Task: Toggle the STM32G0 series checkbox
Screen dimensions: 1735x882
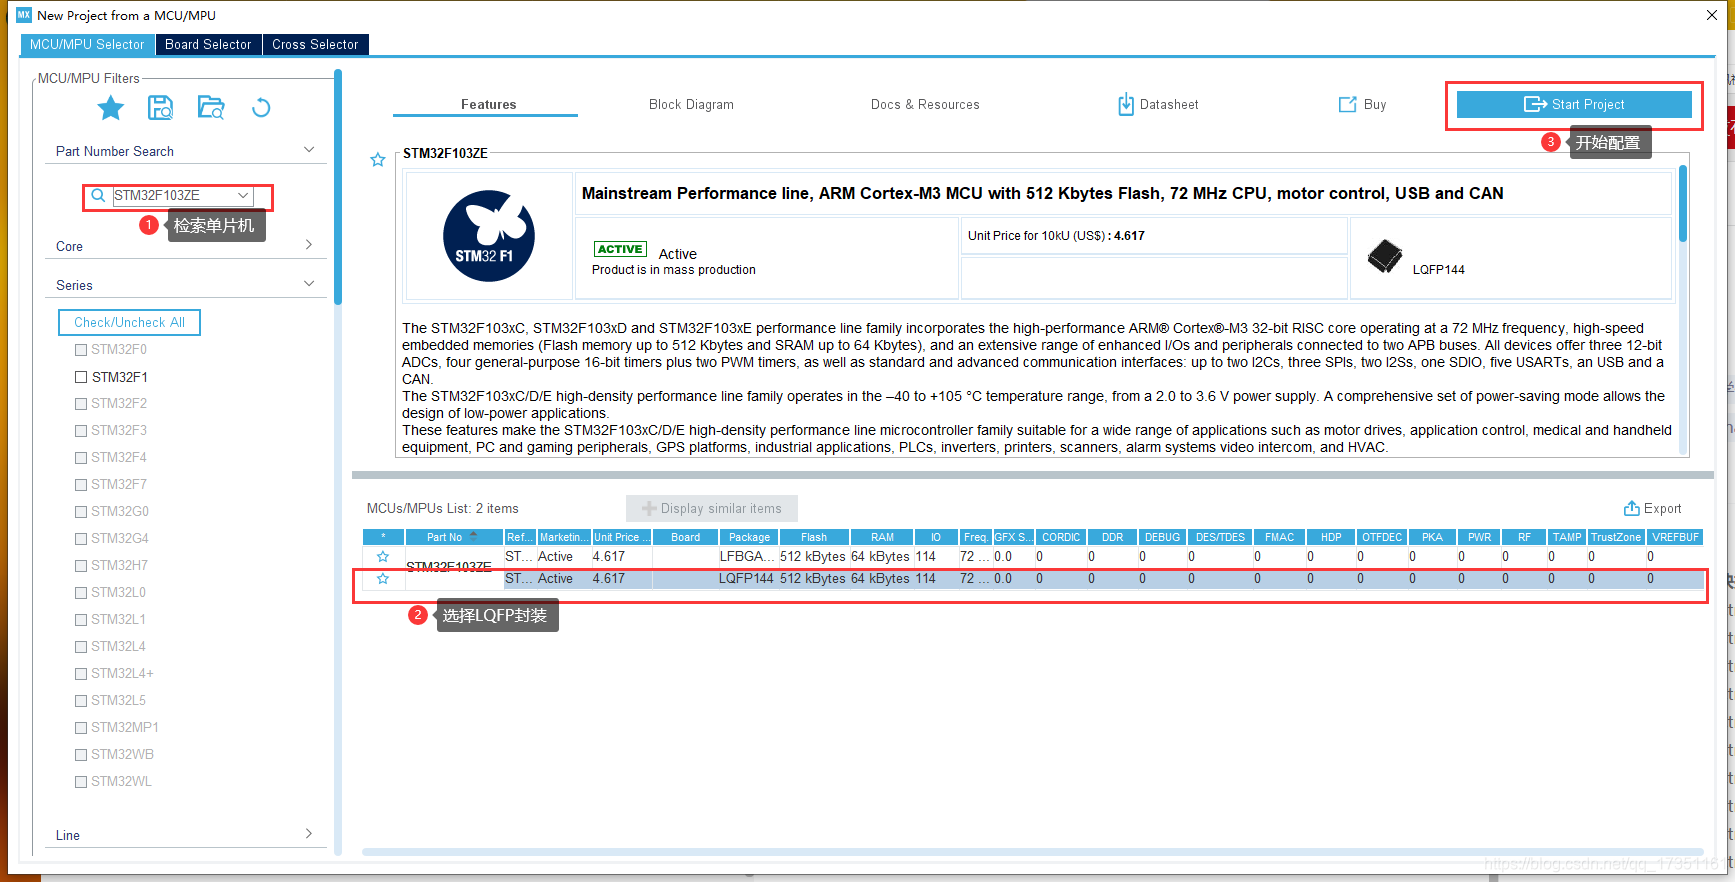Action: [81, 512]
